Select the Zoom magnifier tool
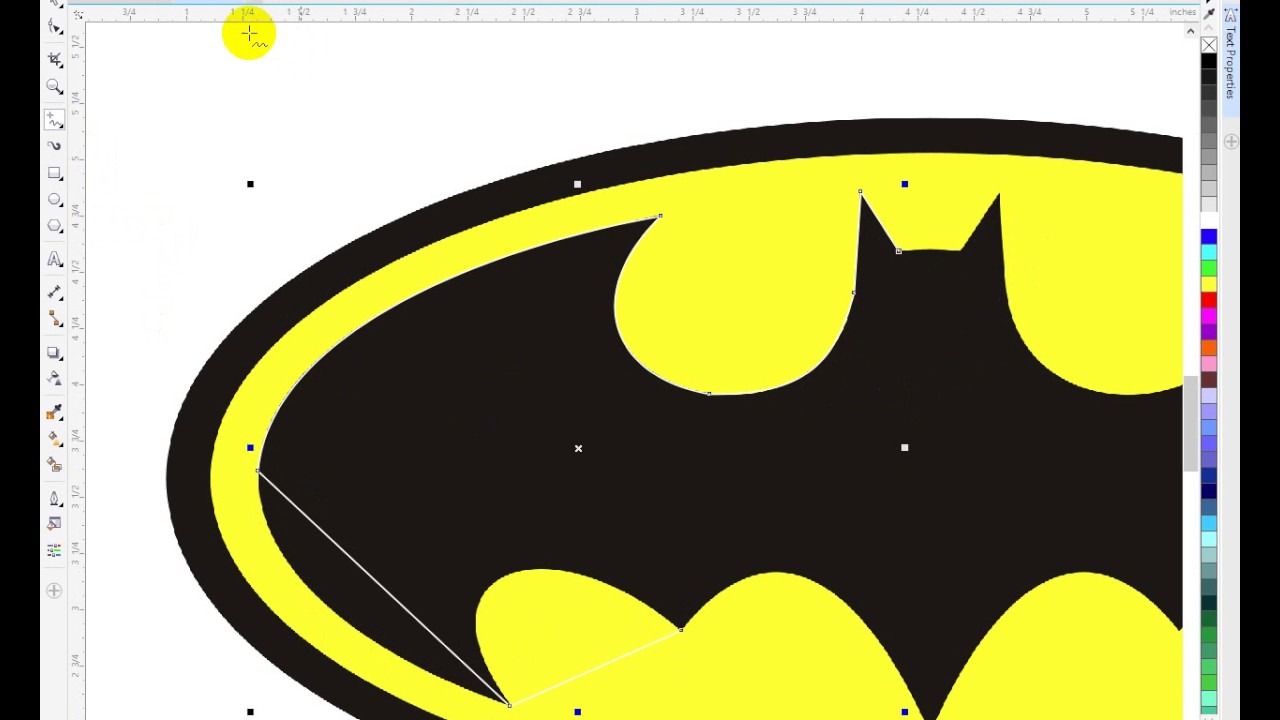This screenshot has height=720, width=1280. [x=55, y=87]
